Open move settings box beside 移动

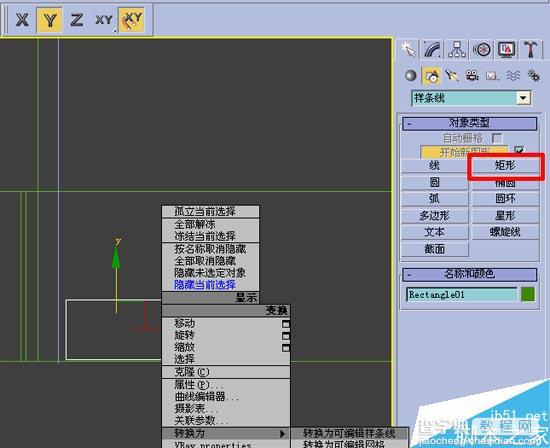click(x=286, y=324)
